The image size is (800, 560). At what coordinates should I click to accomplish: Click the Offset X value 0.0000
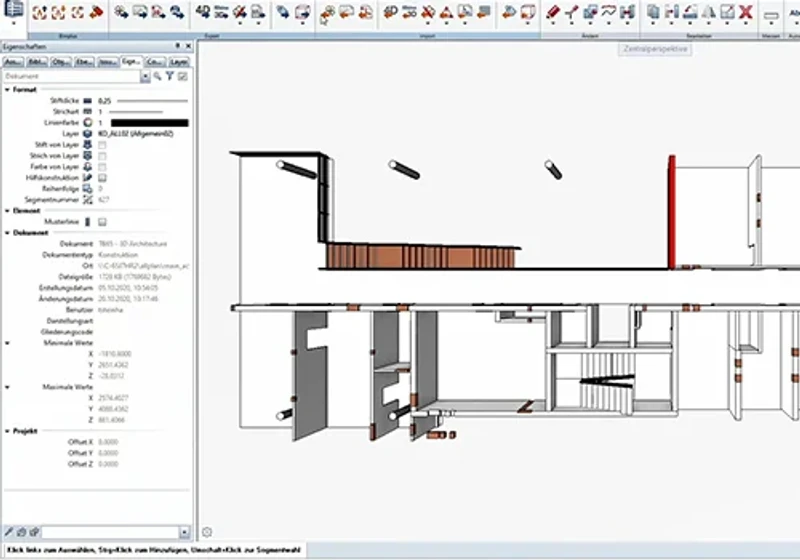pos(108,442)
